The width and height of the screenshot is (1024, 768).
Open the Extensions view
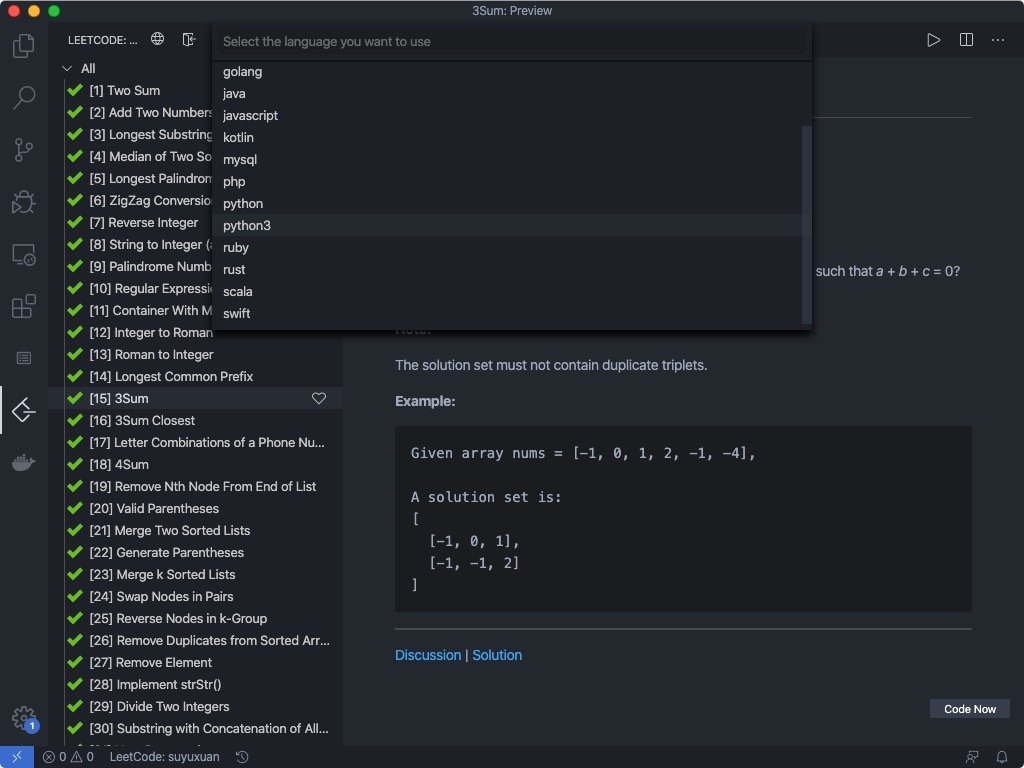tap(24, 306)
